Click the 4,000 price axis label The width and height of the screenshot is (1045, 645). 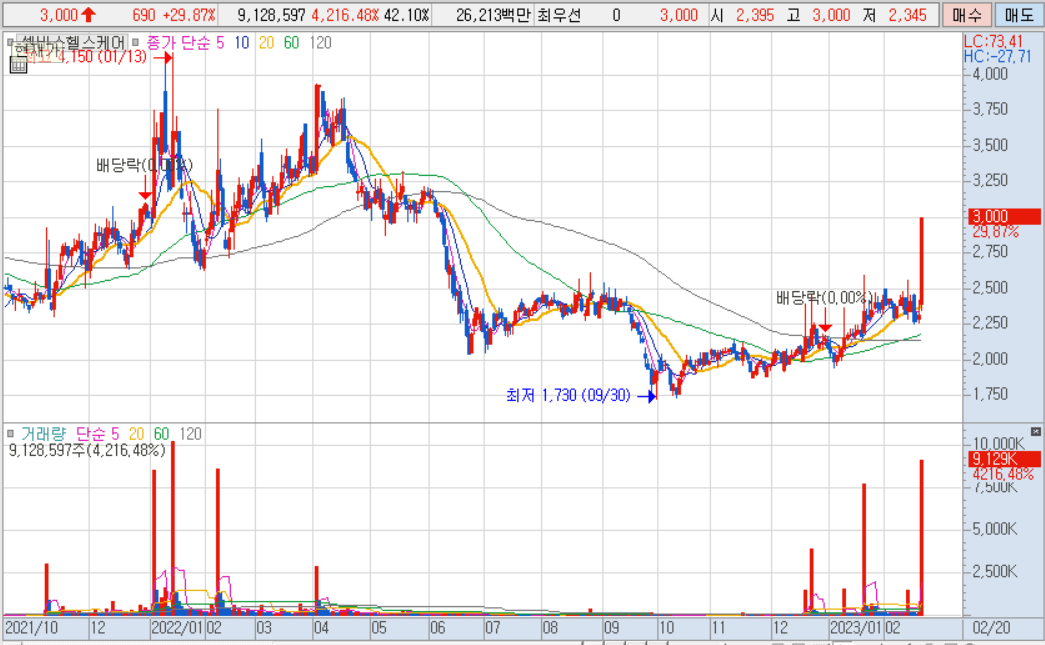coord(989,74)
